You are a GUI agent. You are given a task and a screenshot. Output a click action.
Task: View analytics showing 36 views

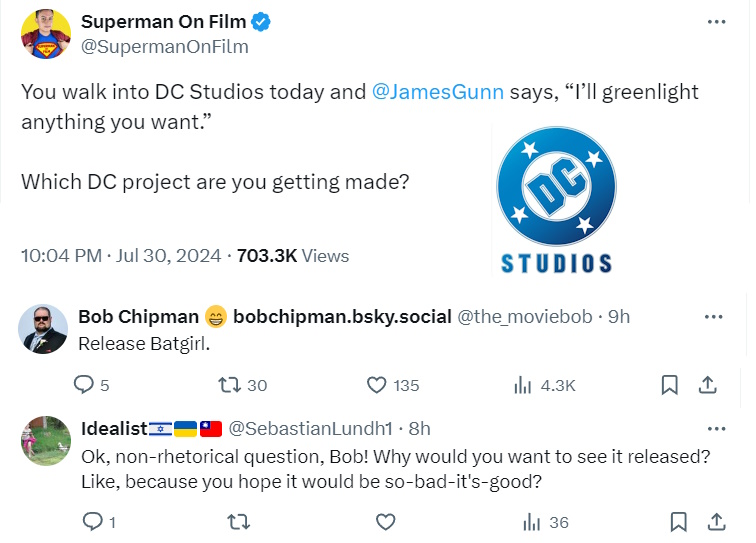click(x=531, y=521)
